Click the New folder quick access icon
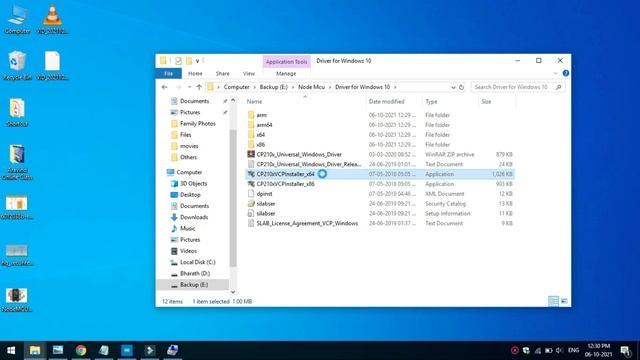The height and width of the screenshot is (360, 640). point(189,61)
